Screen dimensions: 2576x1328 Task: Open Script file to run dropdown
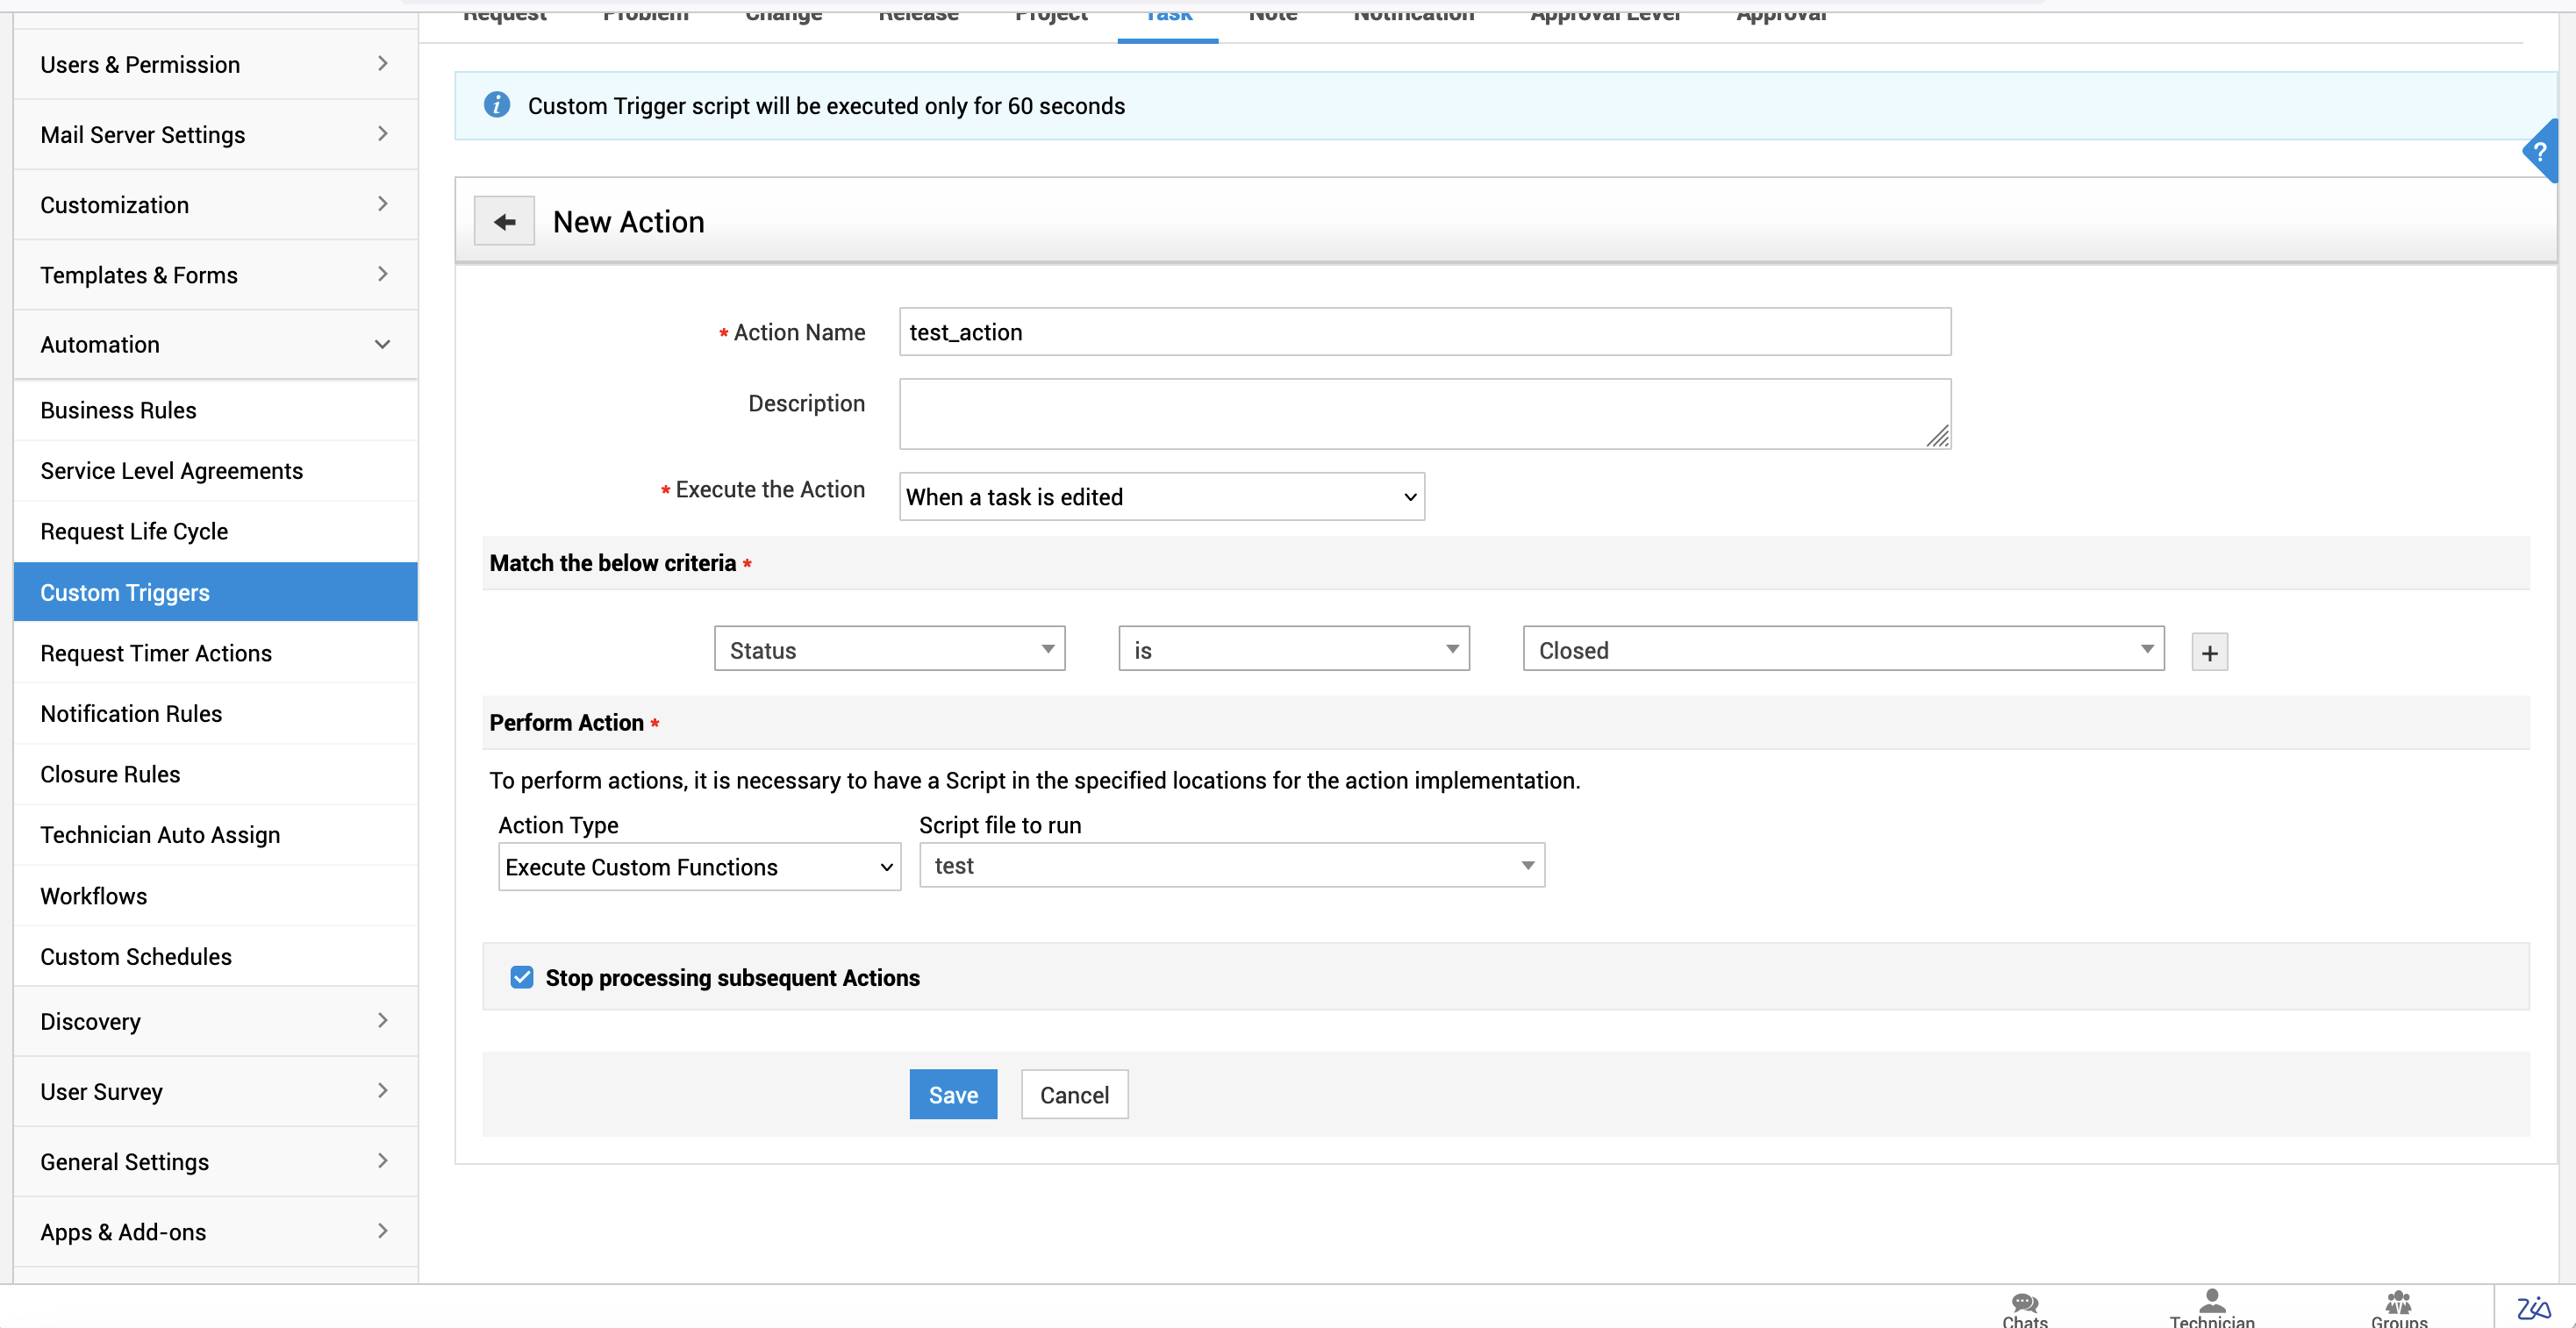coord(1231,866)
